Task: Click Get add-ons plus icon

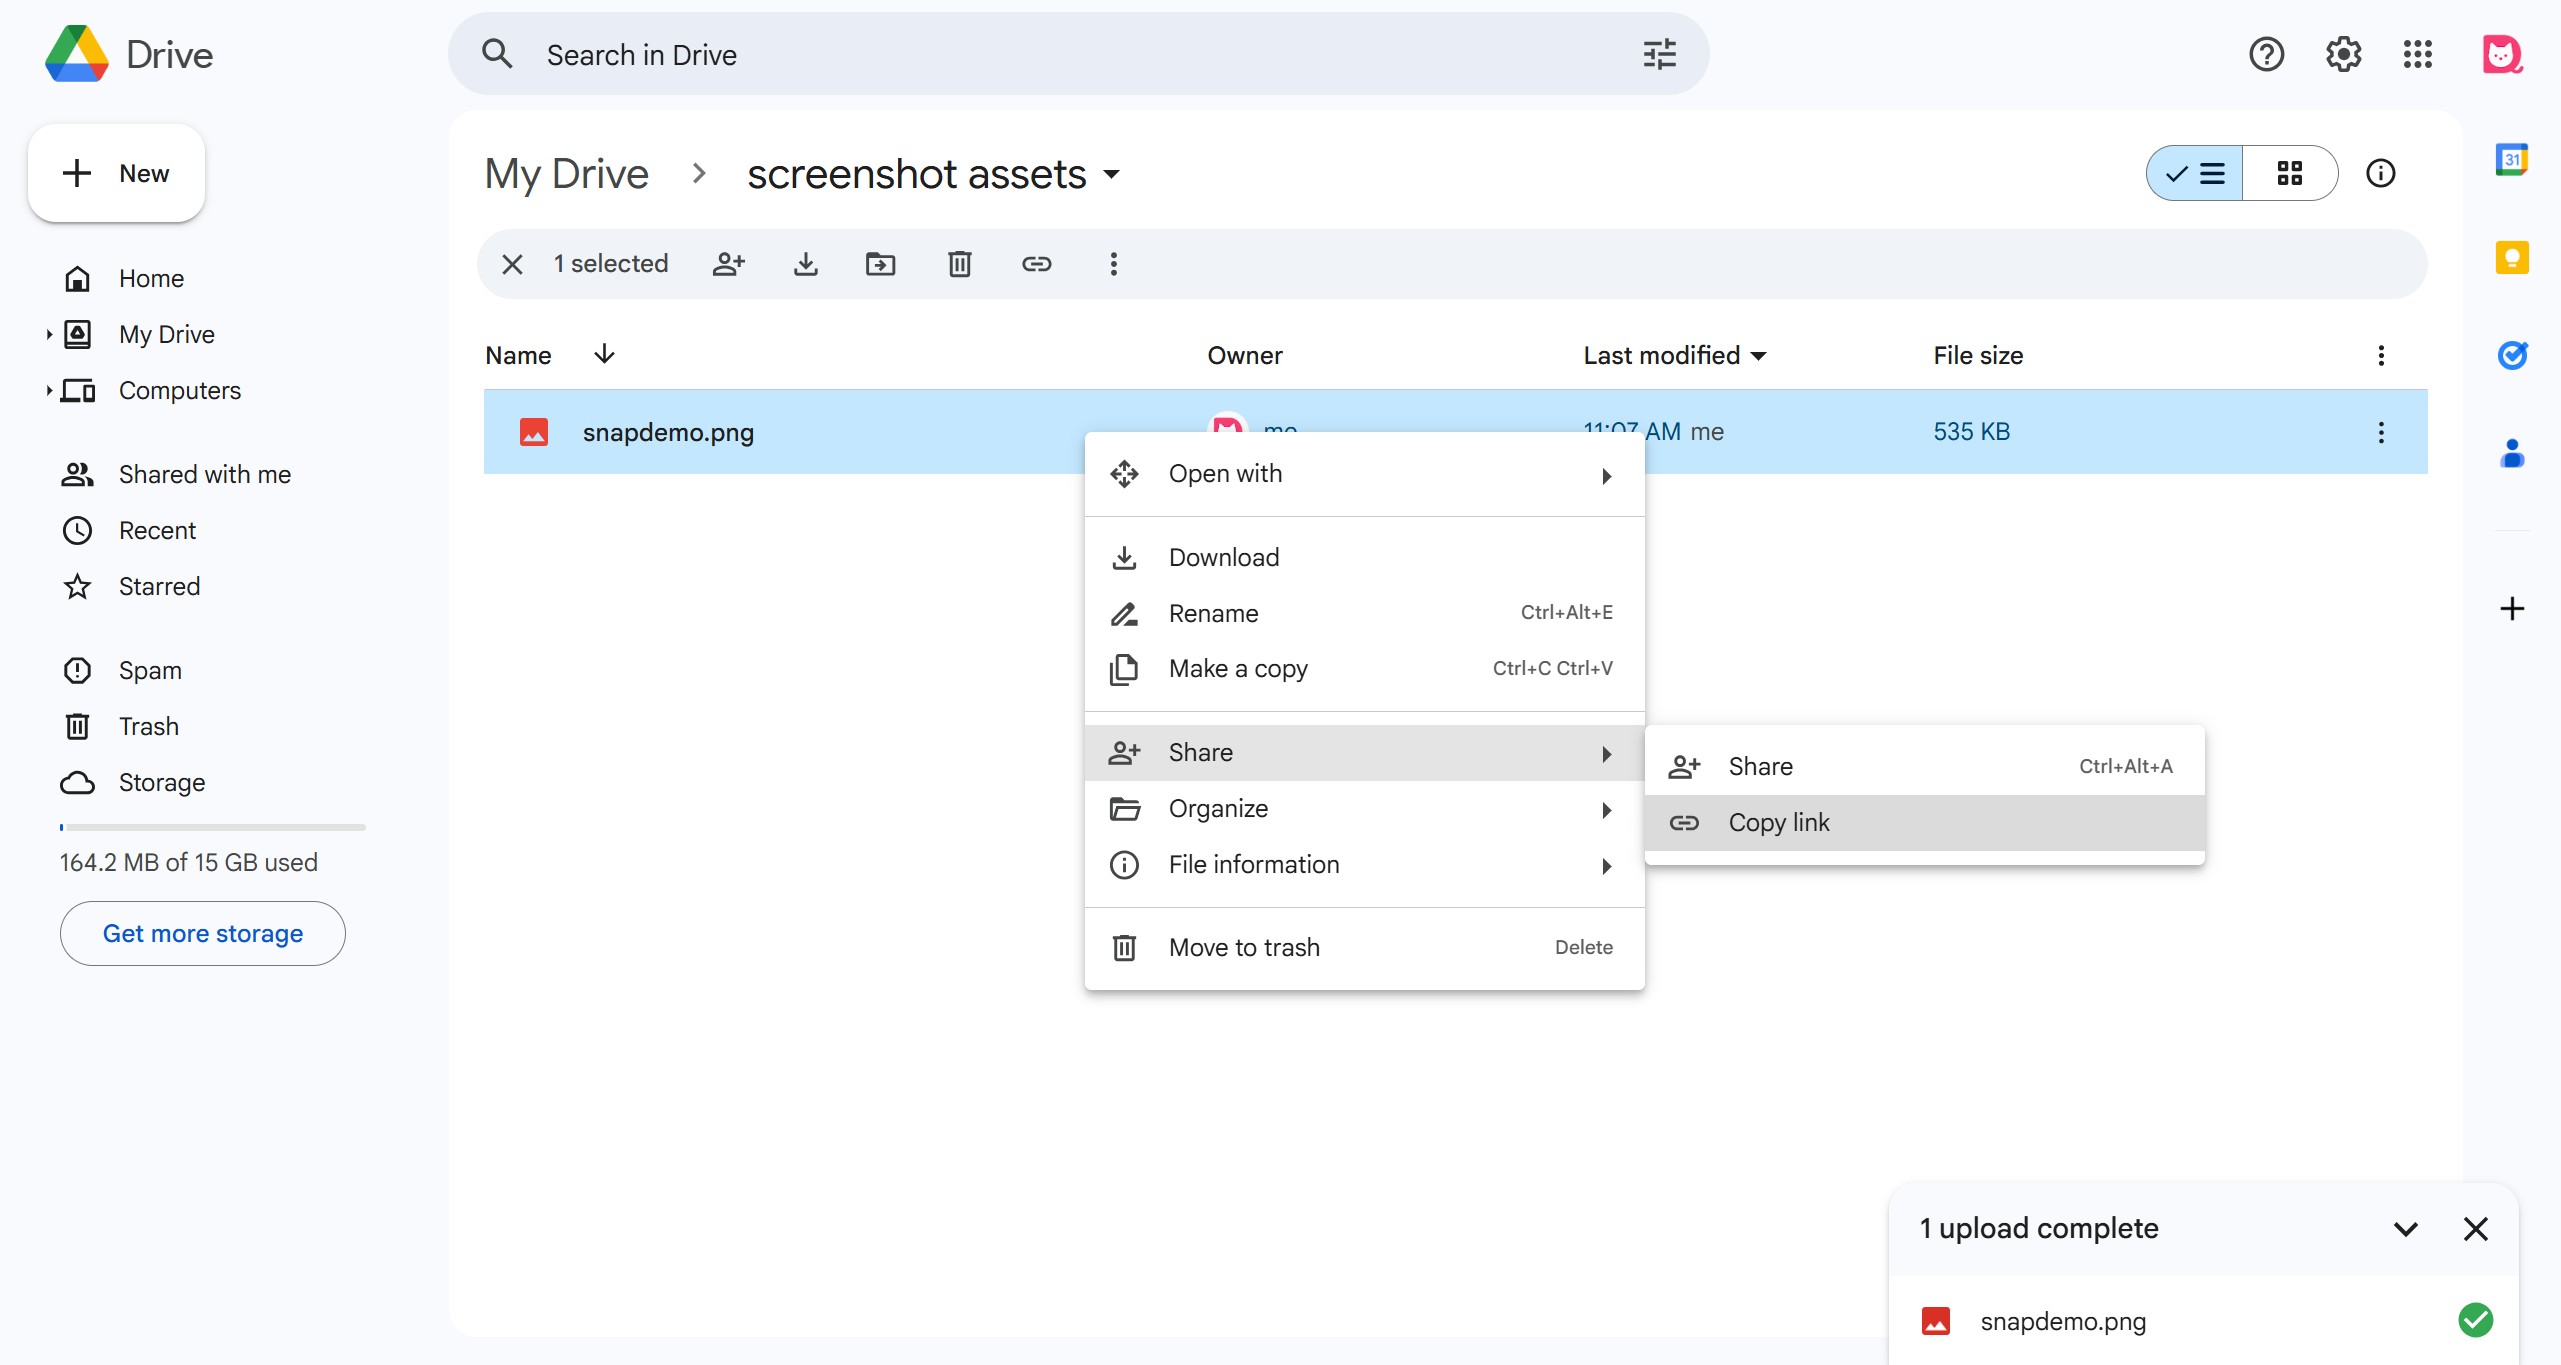Action: pos(2511,608)
